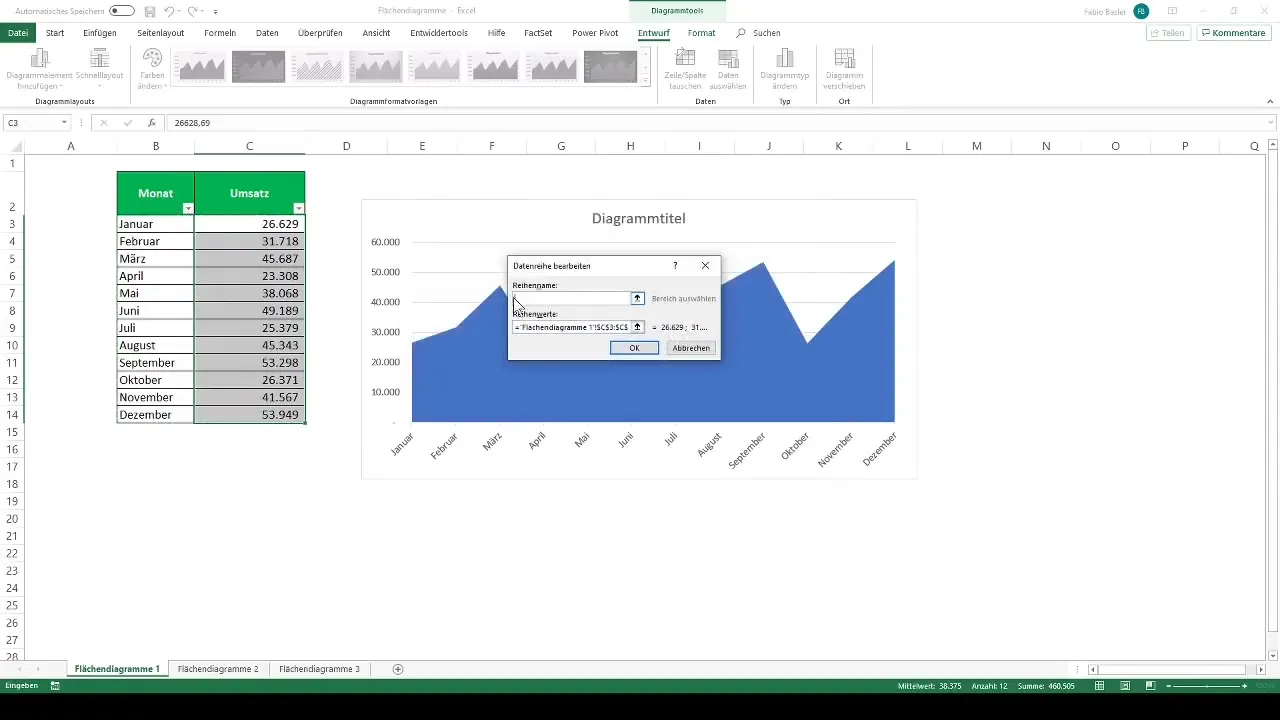1280x720 pixels.
Task: Open the Datei tab
Action: click(18, 33)
